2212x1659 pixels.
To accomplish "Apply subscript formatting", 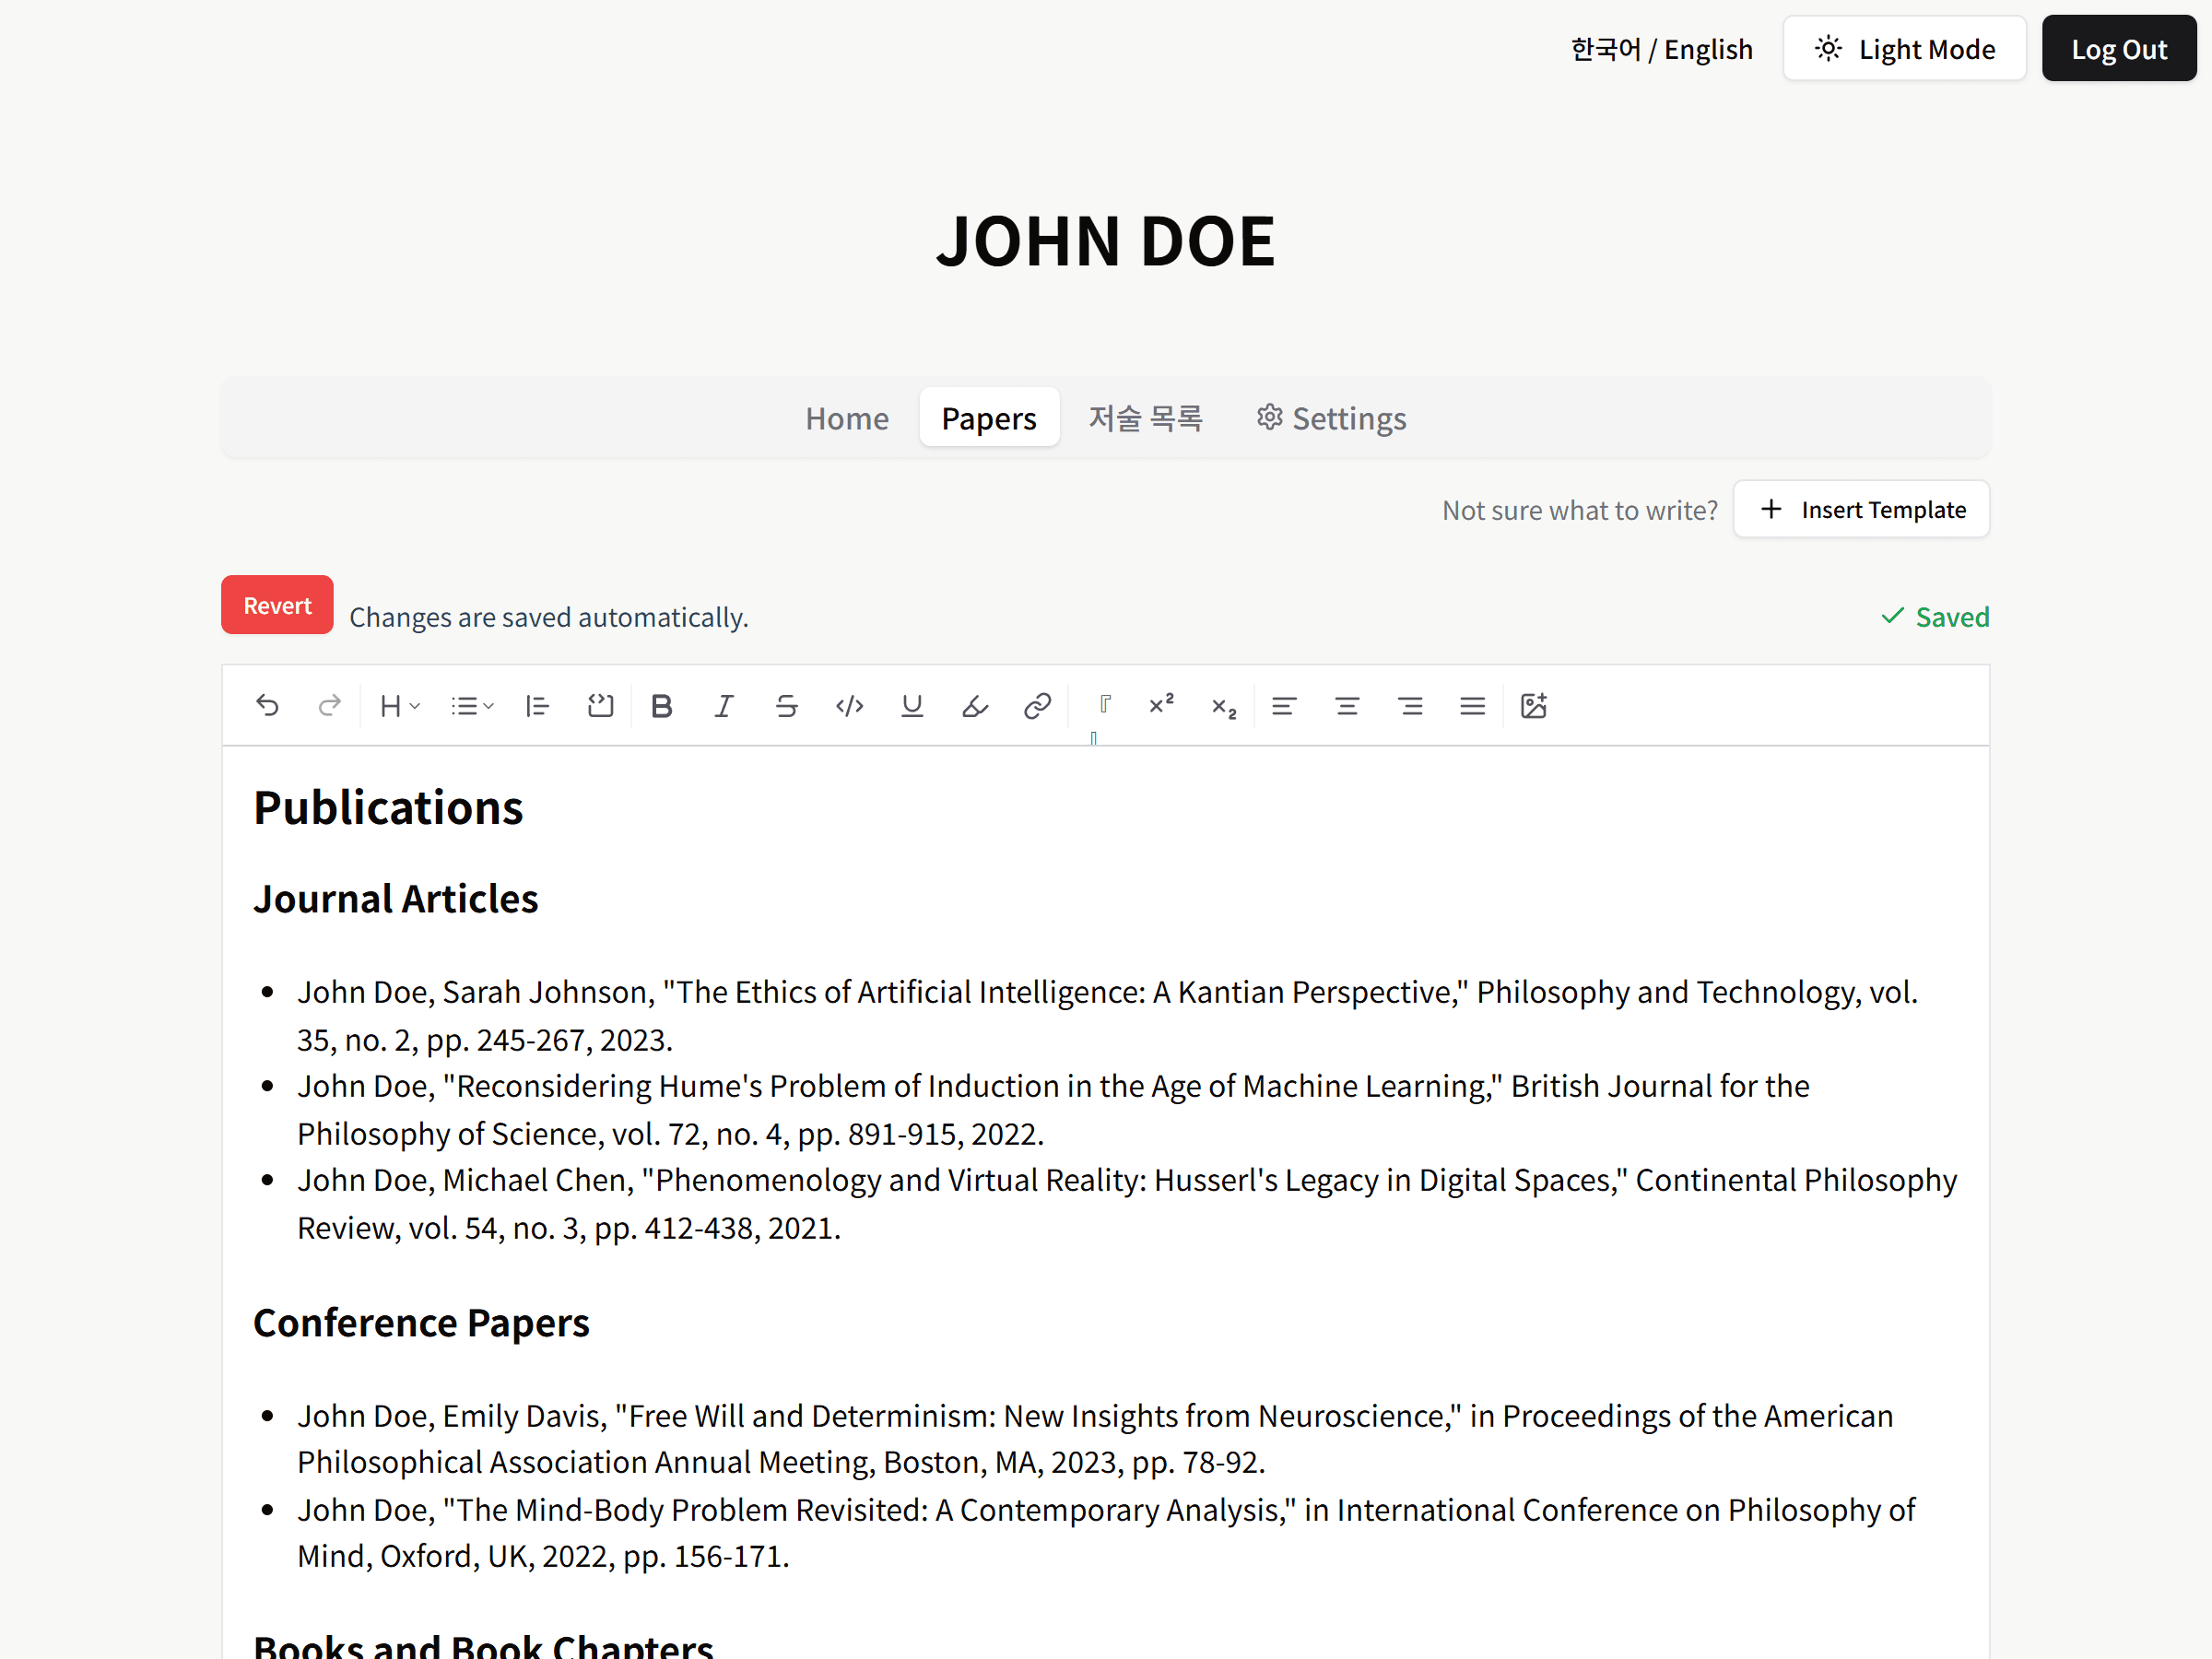I will [1224, 706].
